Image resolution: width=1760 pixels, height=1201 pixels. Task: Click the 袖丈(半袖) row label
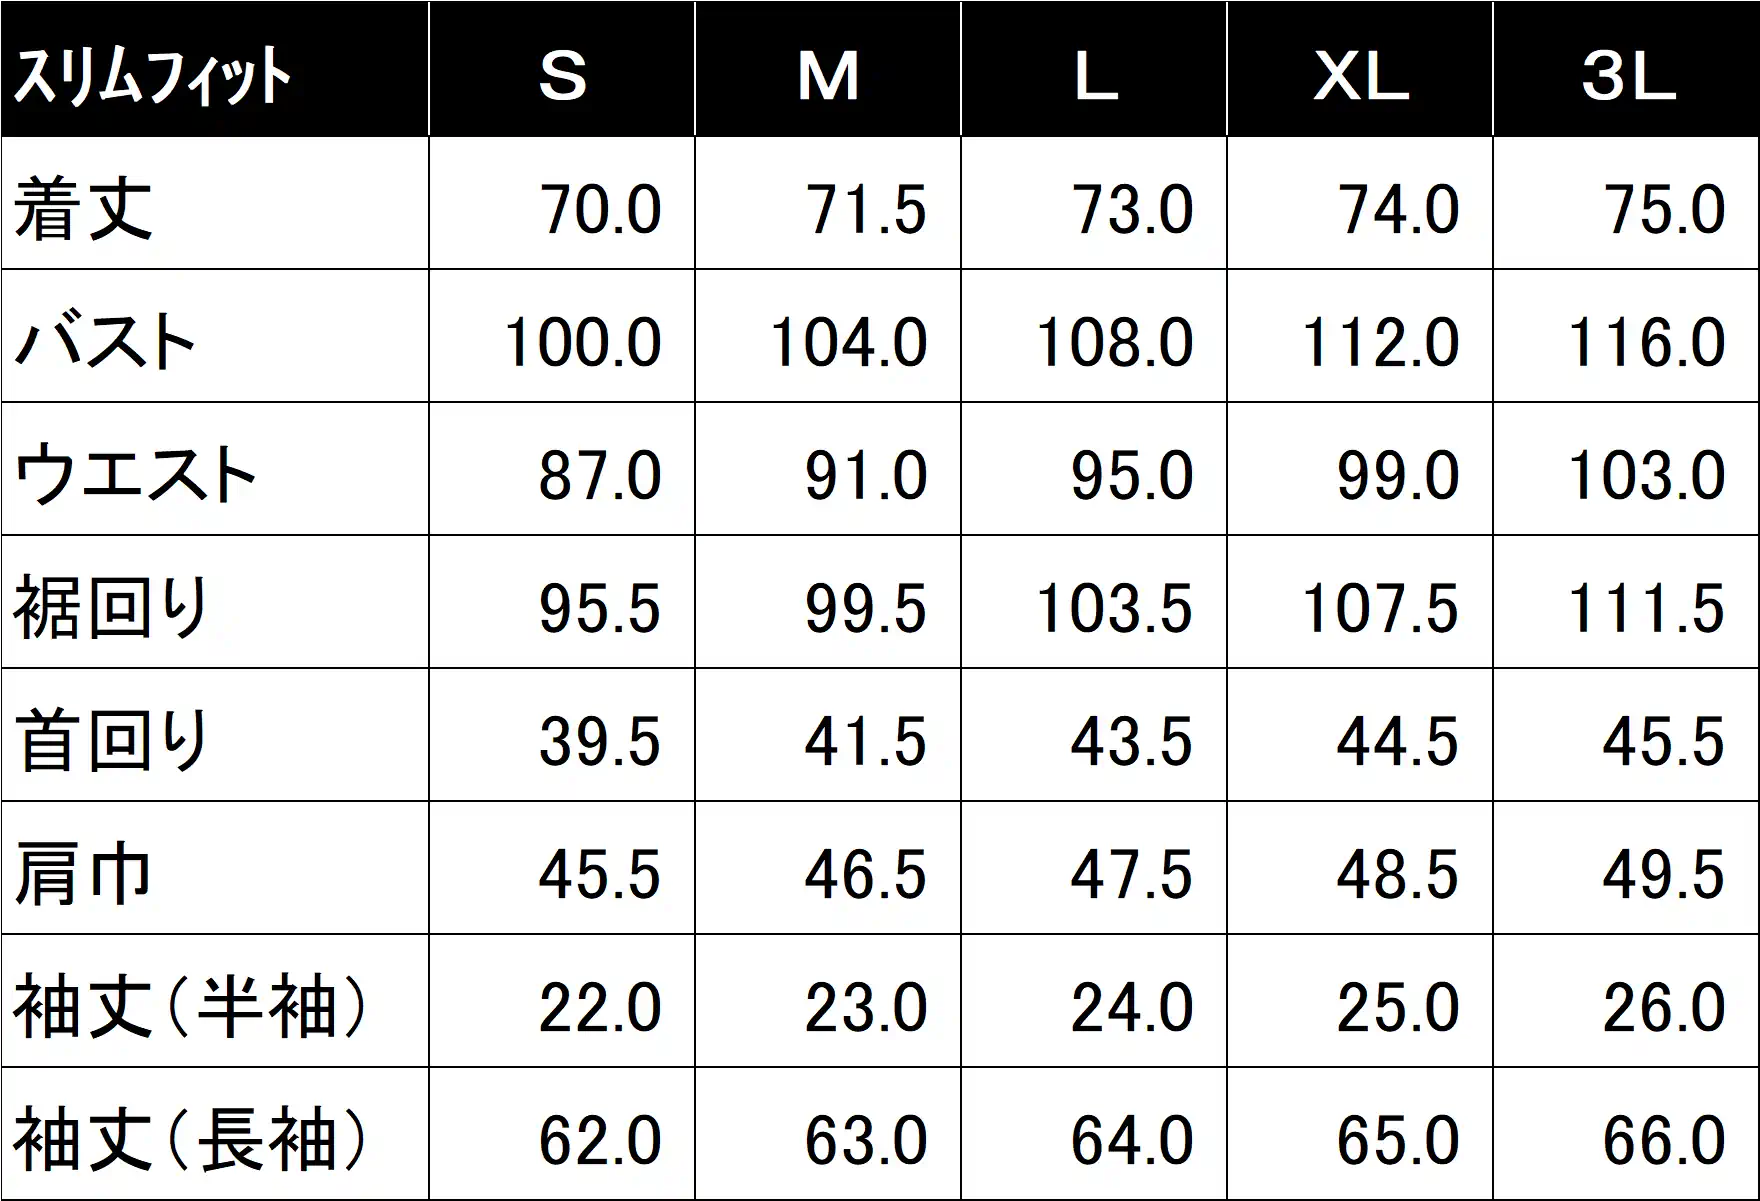215,1001
